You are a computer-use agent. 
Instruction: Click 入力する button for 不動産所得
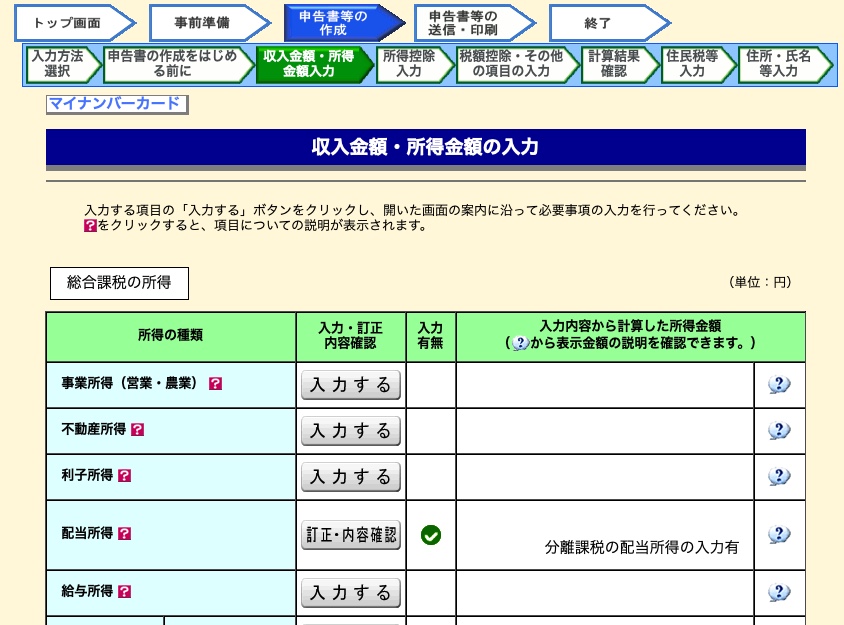(351, 431)
